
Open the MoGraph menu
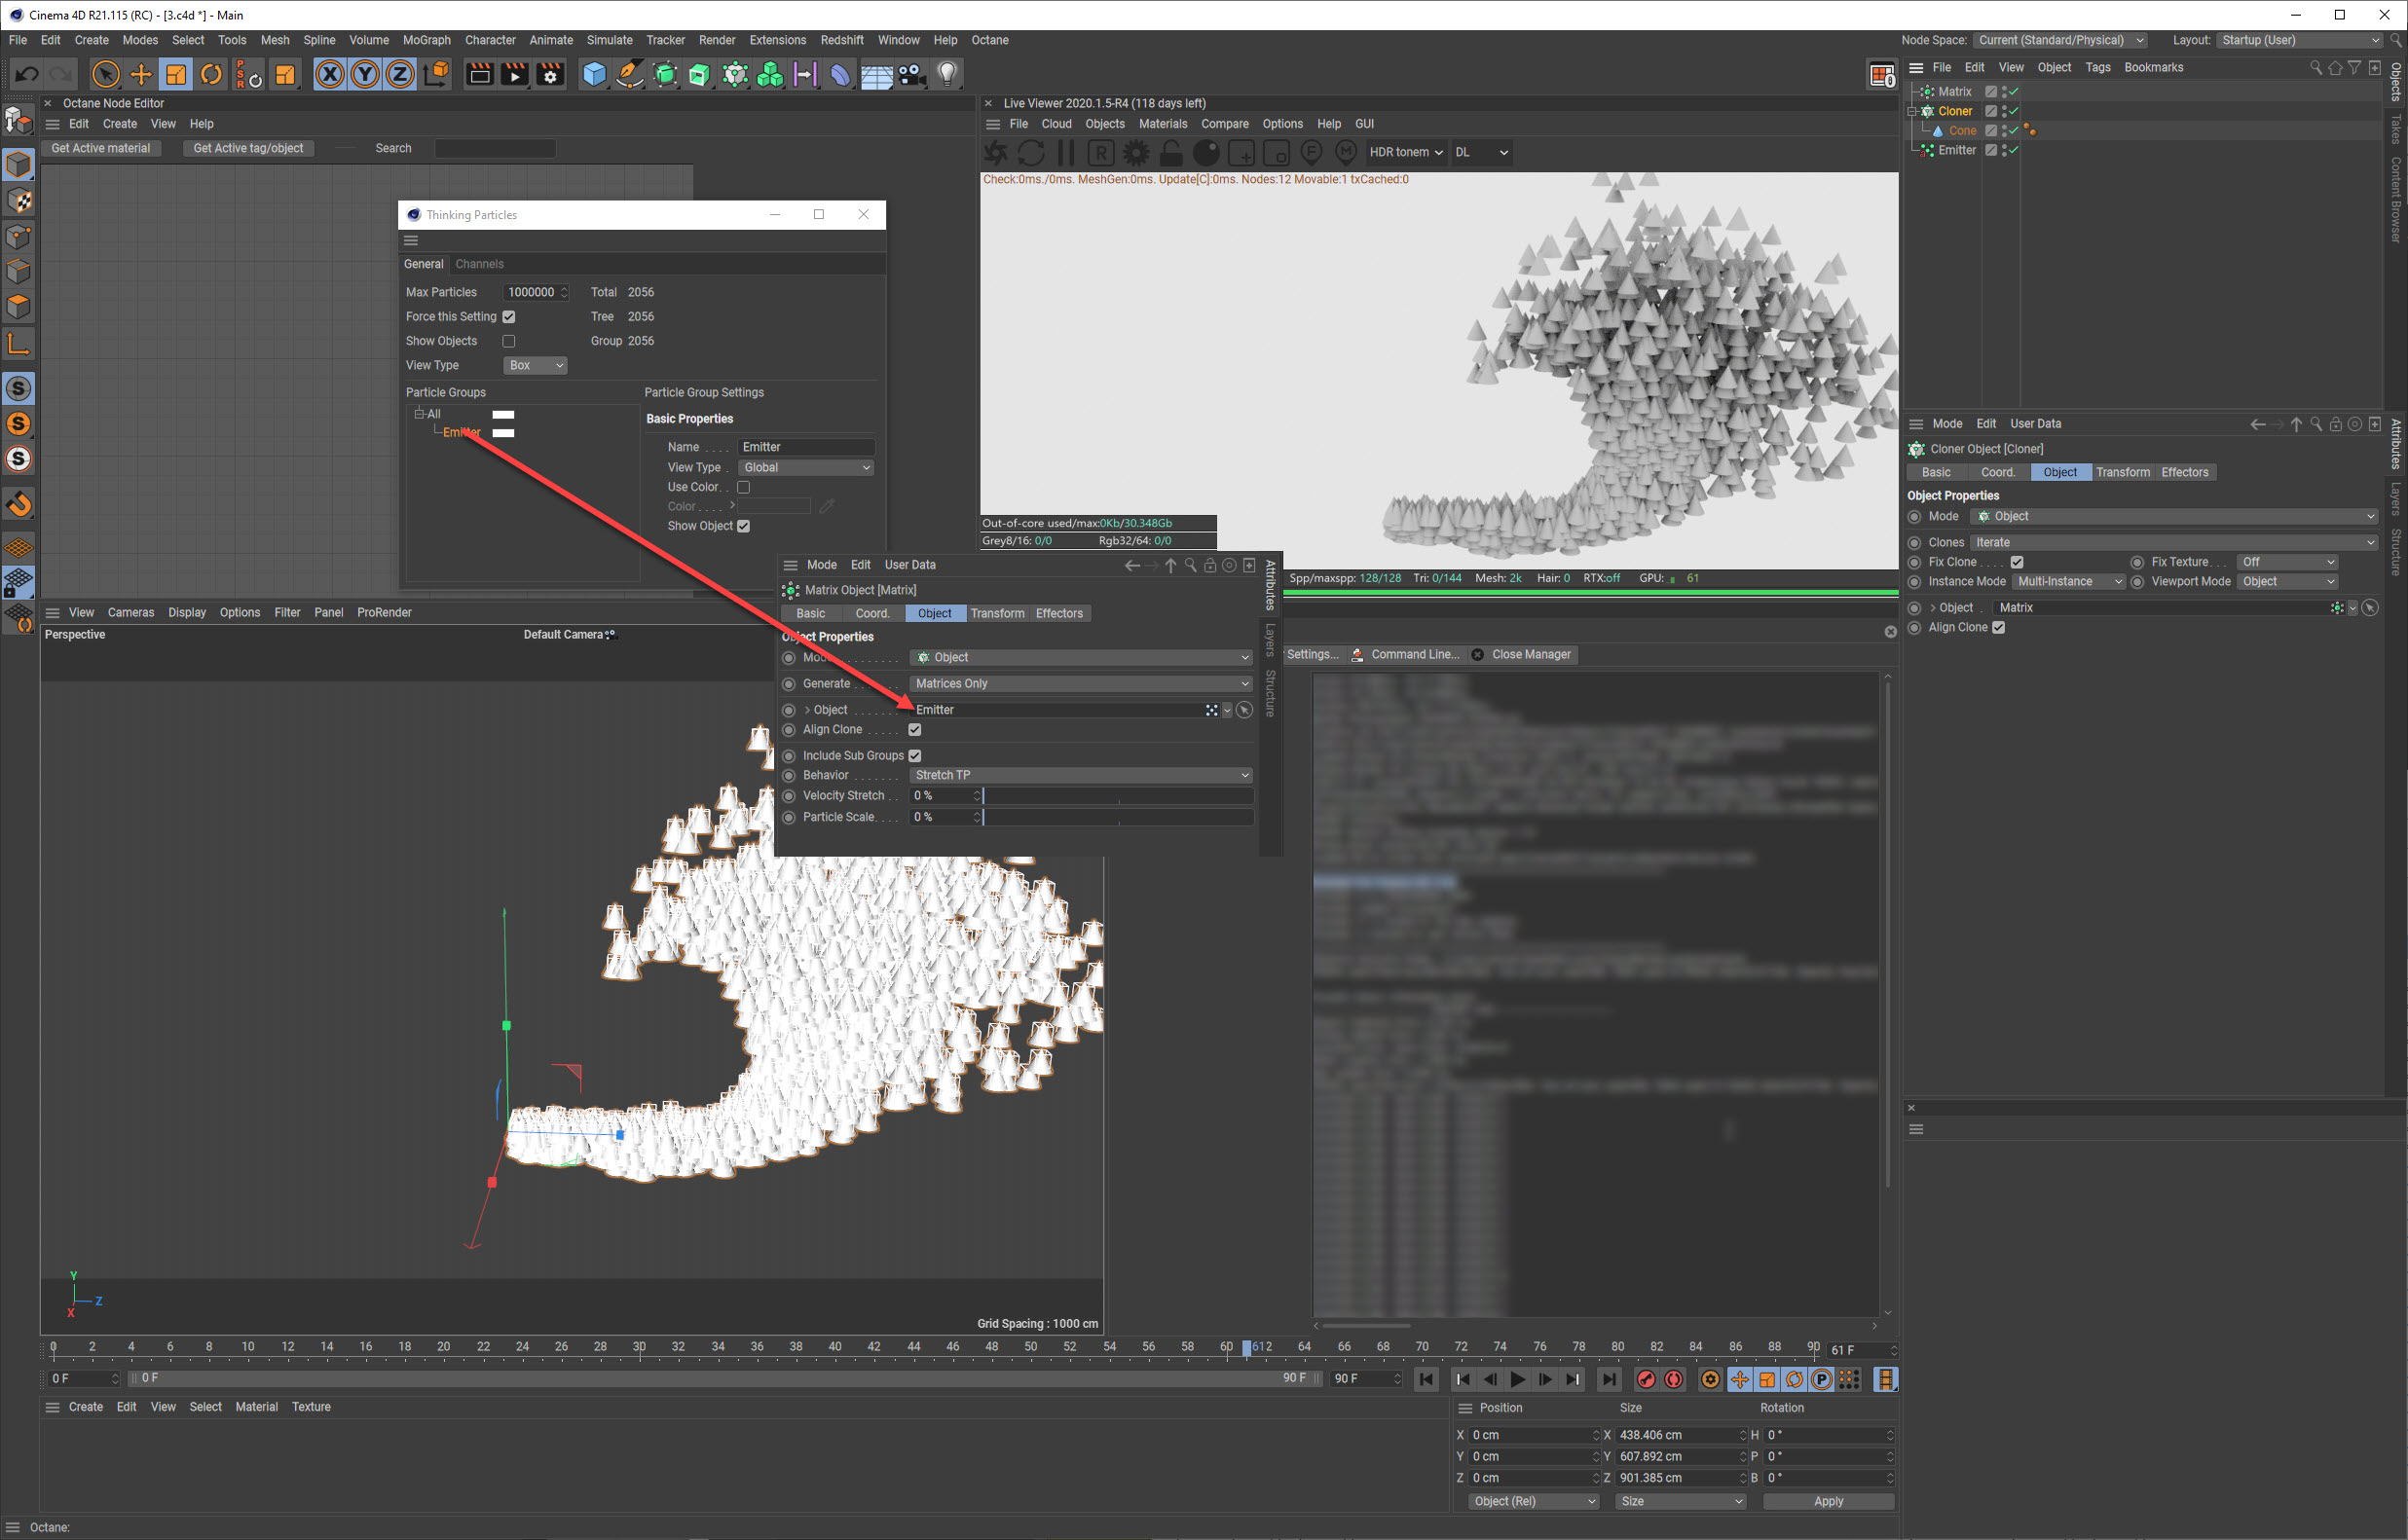point(426,40)
